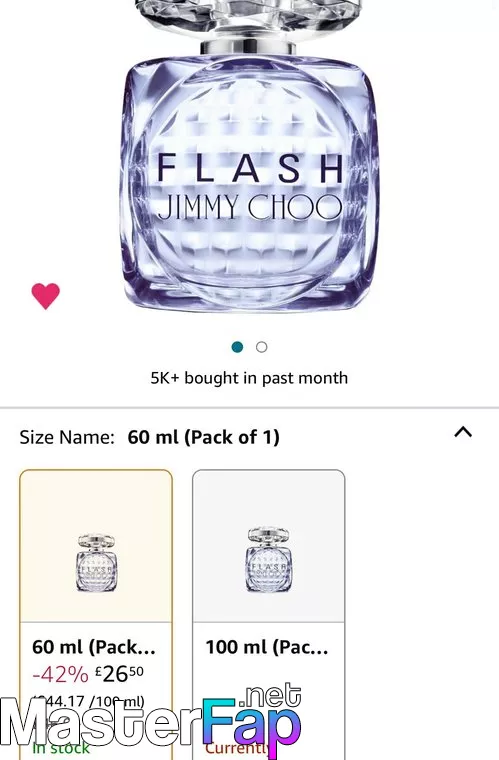Click the .net text in watermark
The height and width of the screenshot is (760, 499).
273,697
